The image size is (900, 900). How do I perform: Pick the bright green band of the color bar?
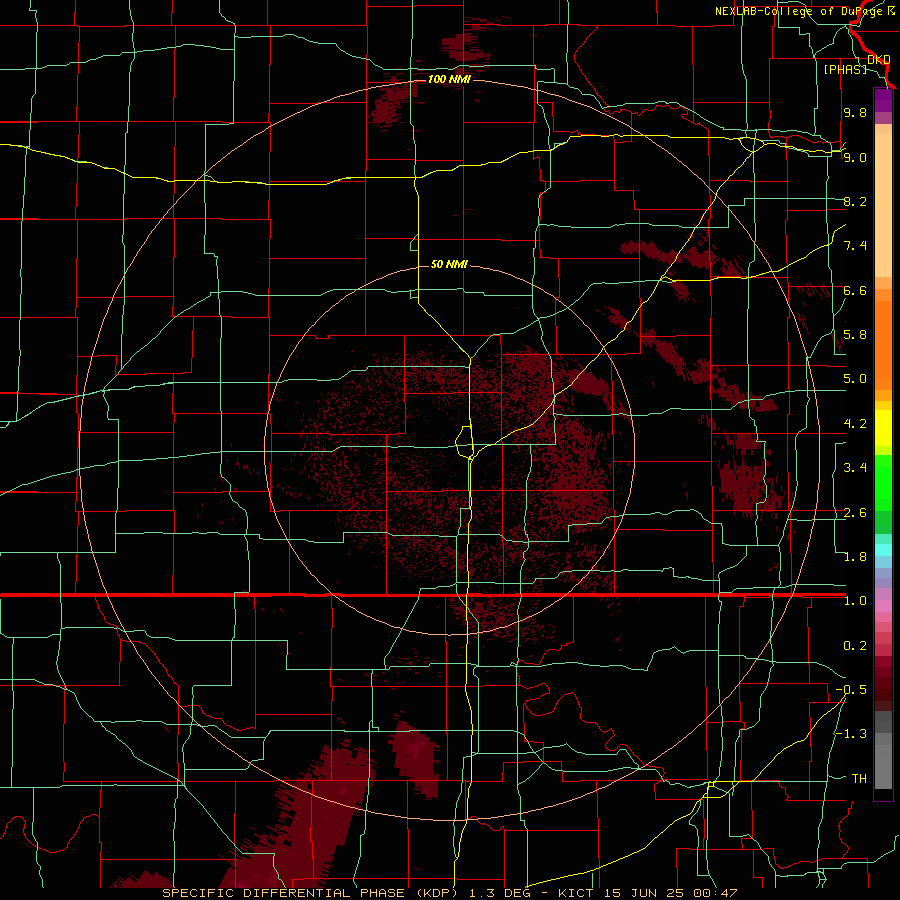883,483
